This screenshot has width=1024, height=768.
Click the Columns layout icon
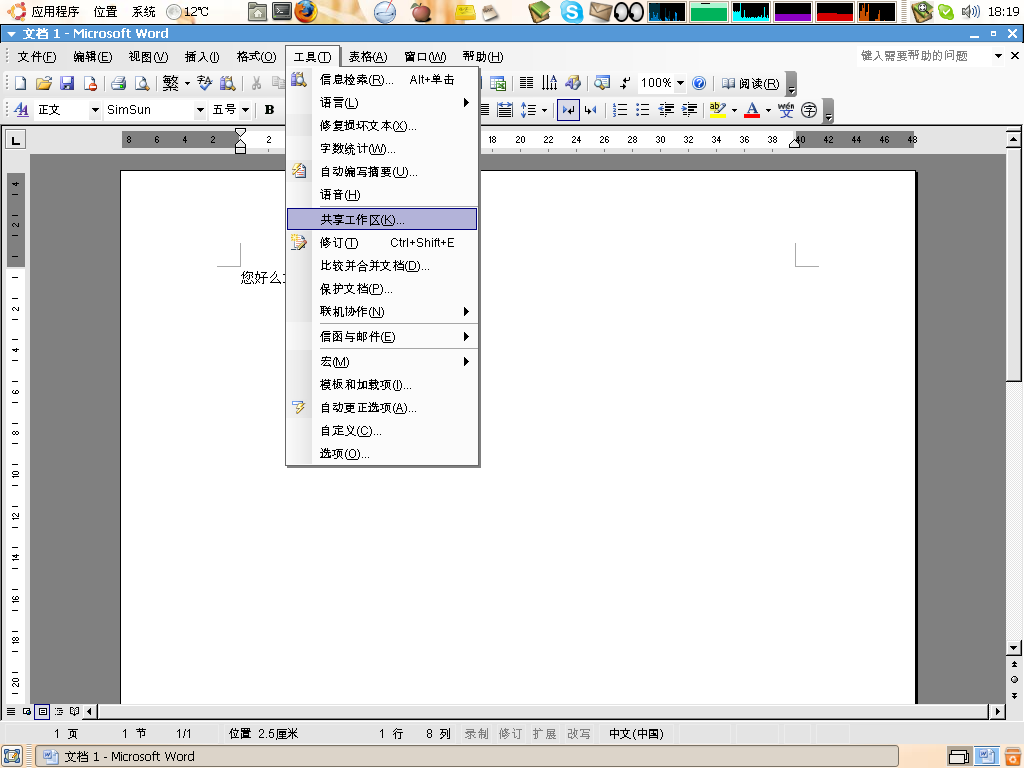pyautogui.click(x=526, y=83)
